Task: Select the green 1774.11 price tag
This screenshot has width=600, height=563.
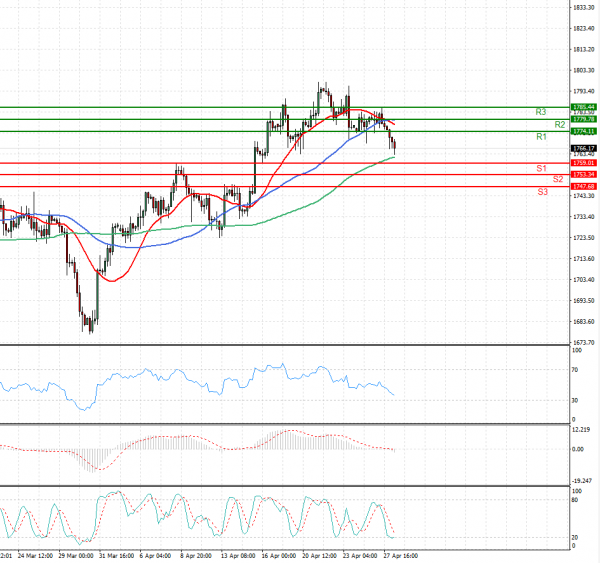Action: coord(584,132)
